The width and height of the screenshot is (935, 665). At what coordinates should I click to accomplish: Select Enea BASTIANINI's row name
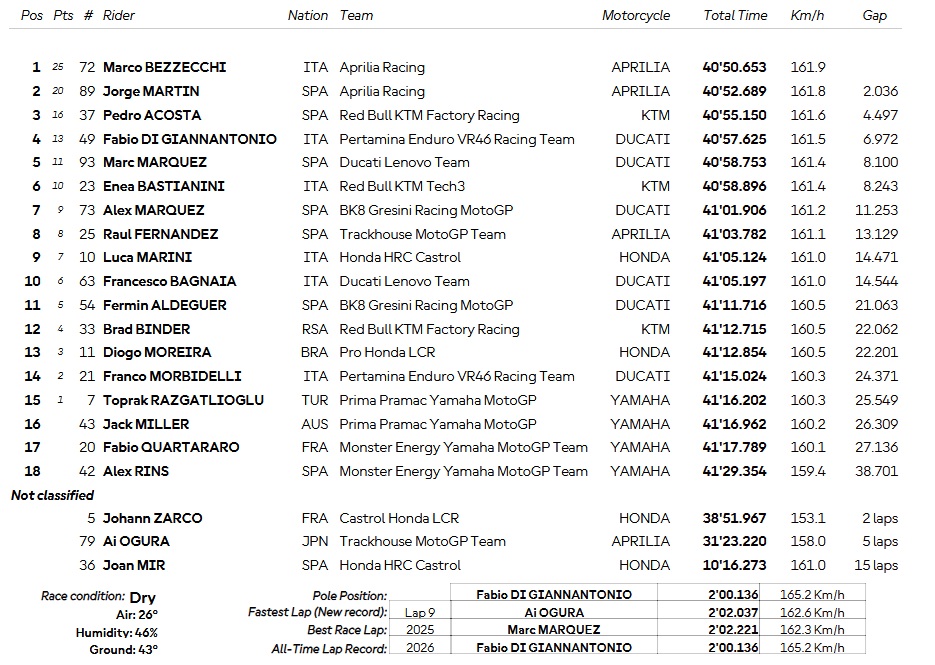coord(163,186)
